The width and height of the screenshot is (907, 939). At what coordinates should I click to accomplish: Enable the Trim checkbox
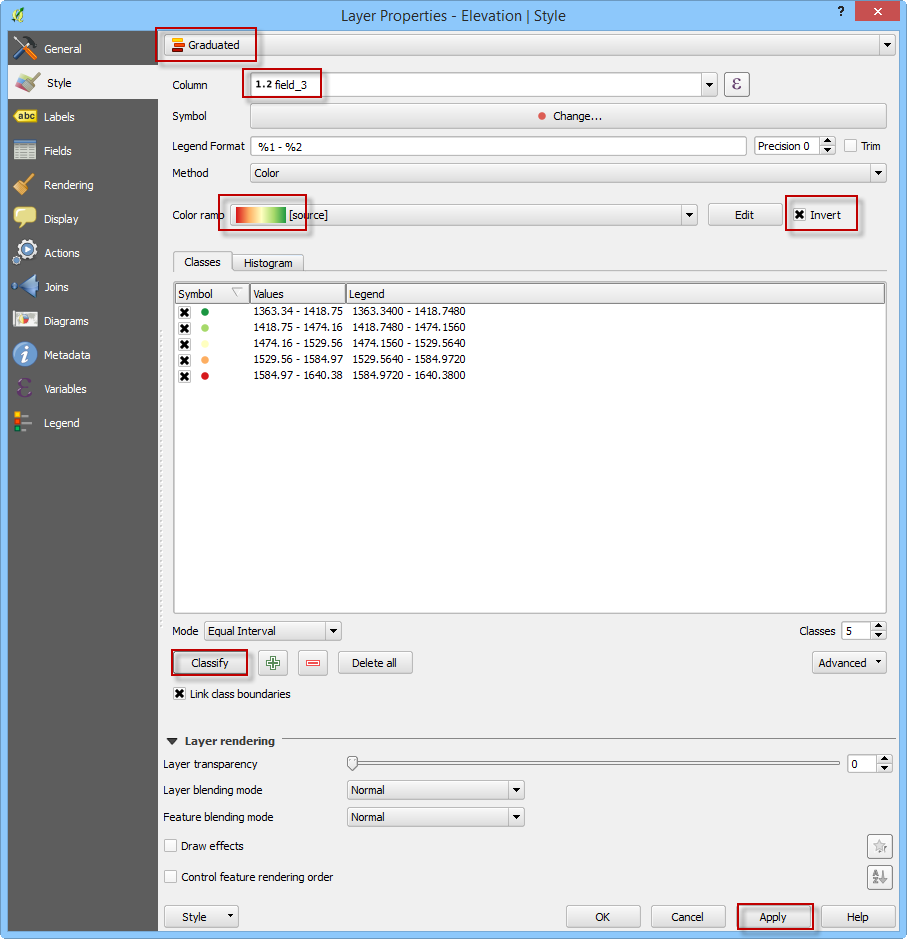click(851, 146)
